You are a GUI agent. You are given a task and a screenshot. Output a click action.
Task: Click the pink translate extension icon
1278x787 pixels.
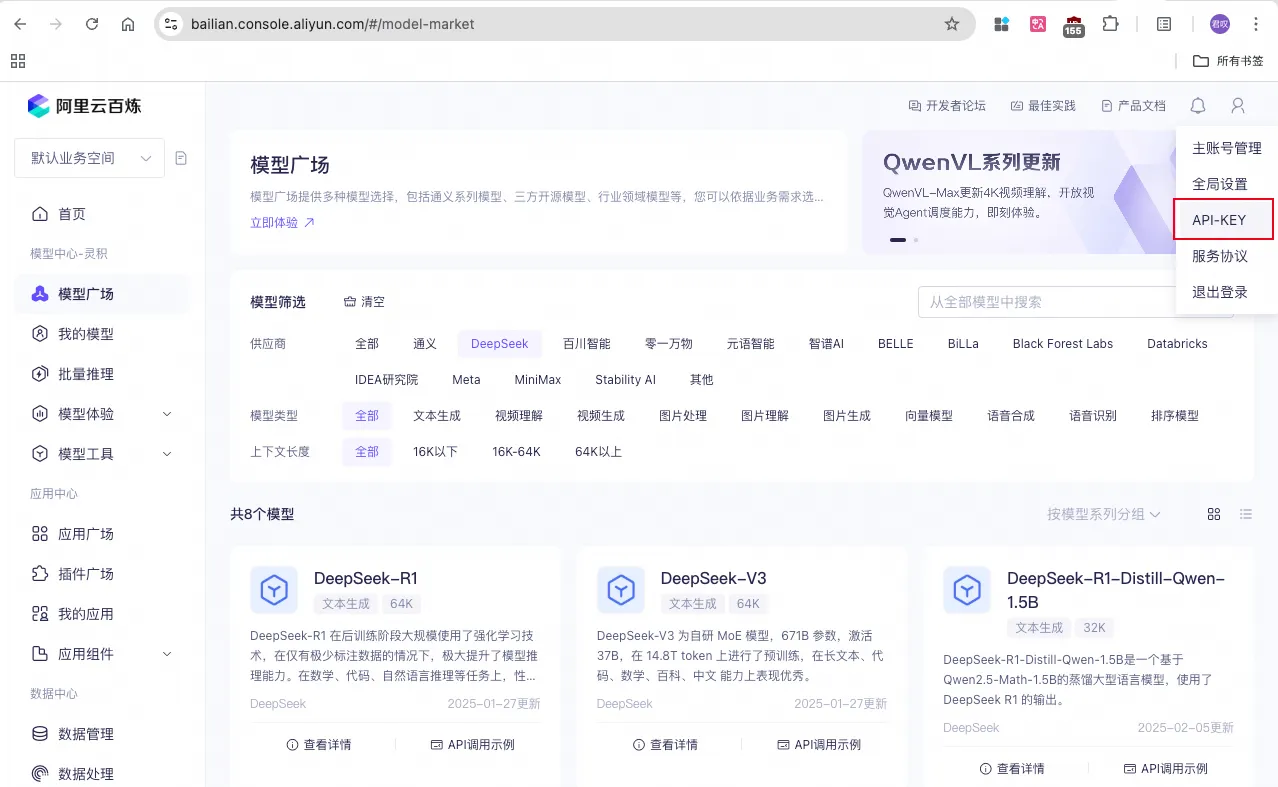(1038, 24)
